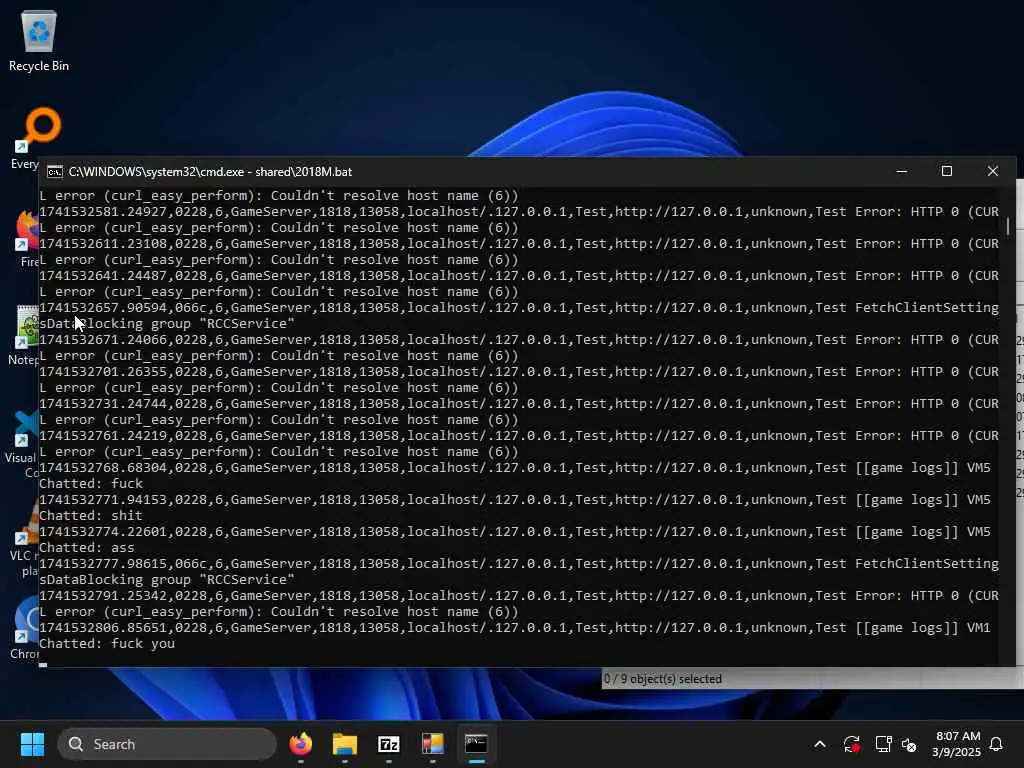Open the clock showing 8:07 AM
The height and width of the screenshot is (768, 1024).
tap(957, 744)
